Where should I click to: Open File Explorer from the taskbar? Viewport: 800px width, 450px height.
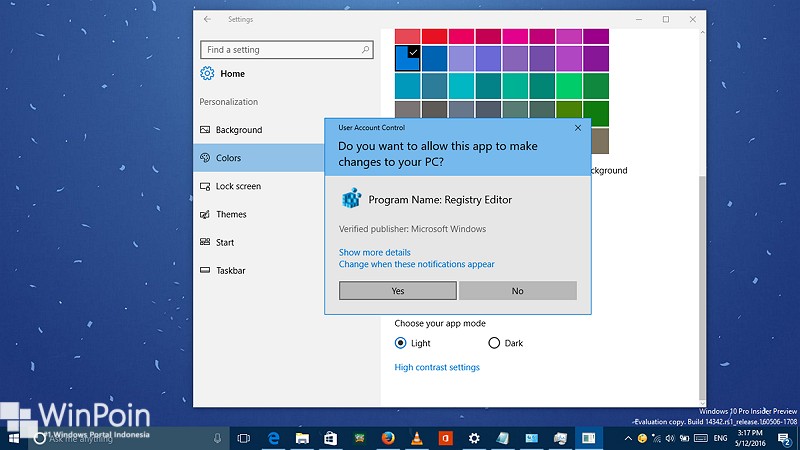(303, 438)
